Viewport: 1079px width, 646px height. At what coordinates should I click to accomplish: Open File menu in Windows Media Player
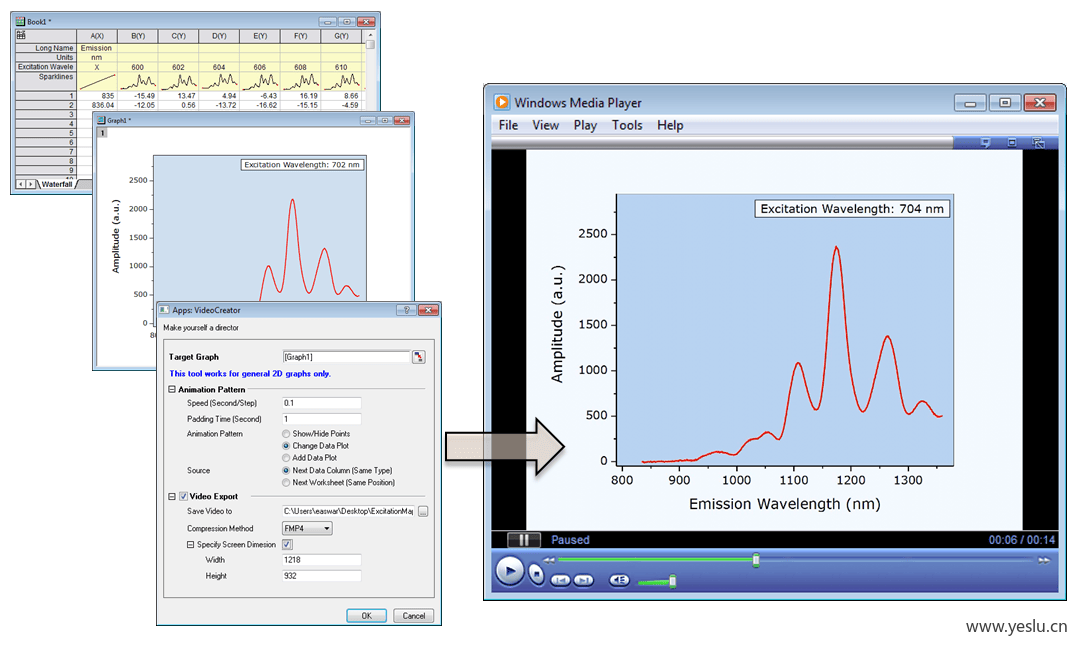tap(509, 125)
